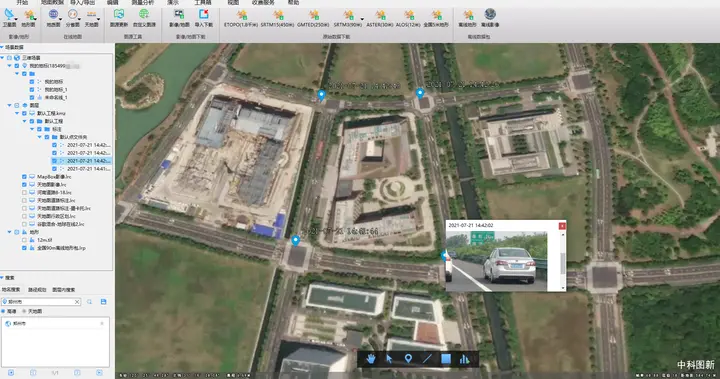The image size is (720, 379).
Task: Collapse the 地形 tree node
Action: pos(9,232)
